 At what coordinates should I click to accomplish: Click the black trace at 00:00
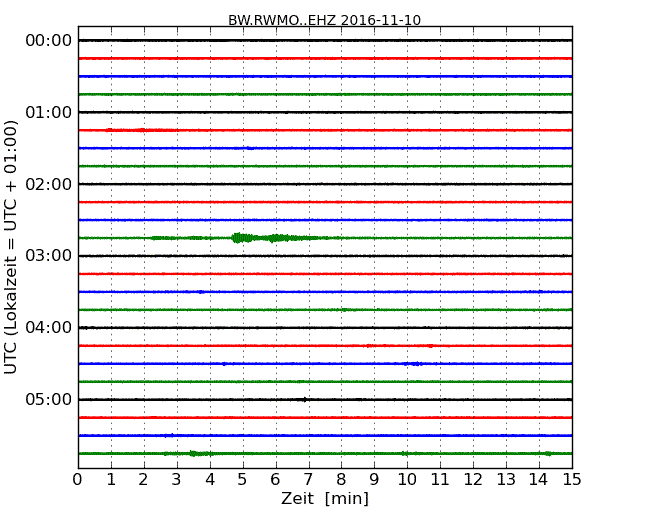[x=325, y=41]
